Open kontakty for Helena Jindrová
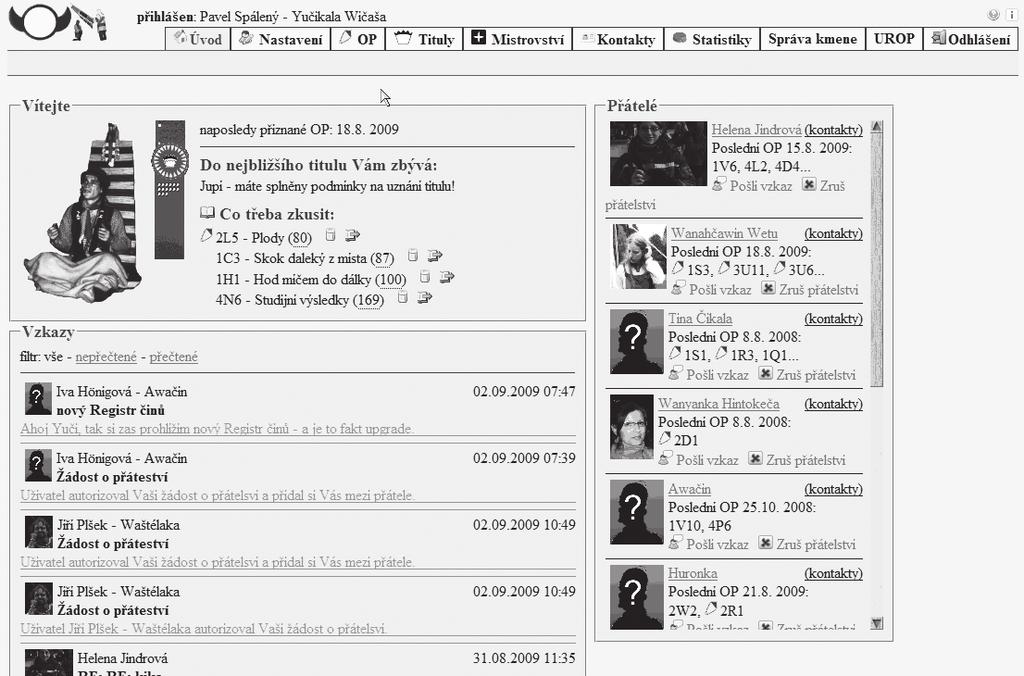Viewport: 1024px width, 676px height. (833, 130)
